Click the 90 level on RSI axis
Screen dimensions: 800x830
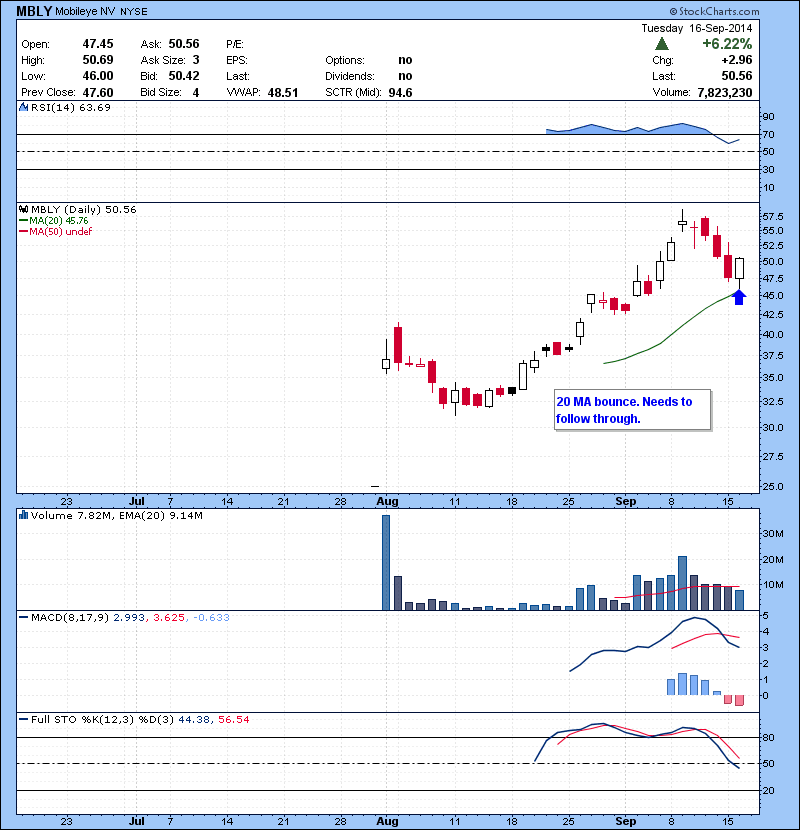pyautogui.click(x=768, y=117)
